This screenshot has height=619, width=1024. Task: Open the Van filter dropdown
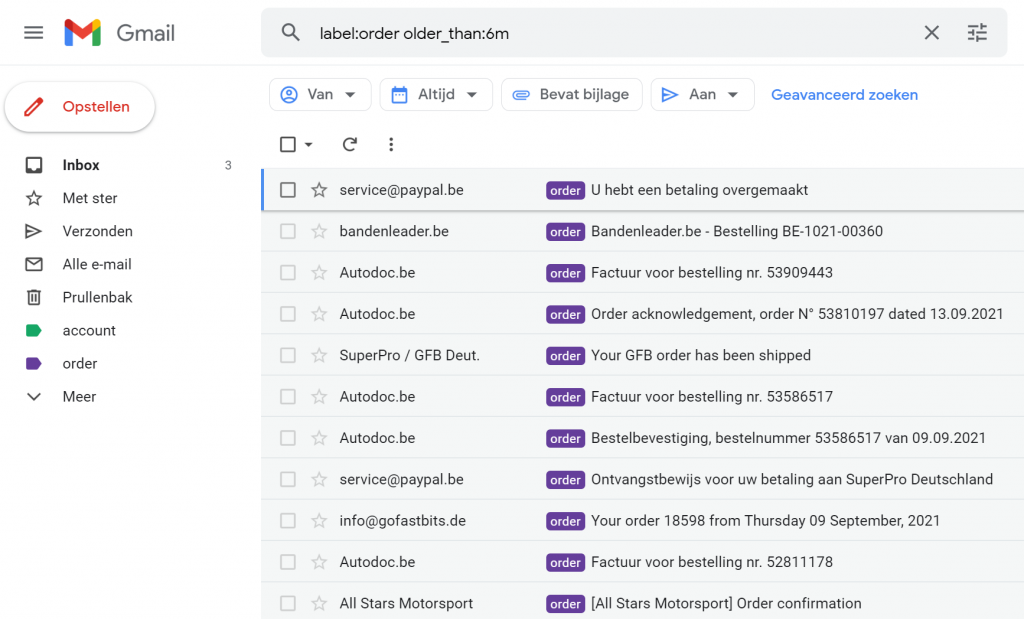click(x=320, y=95)
